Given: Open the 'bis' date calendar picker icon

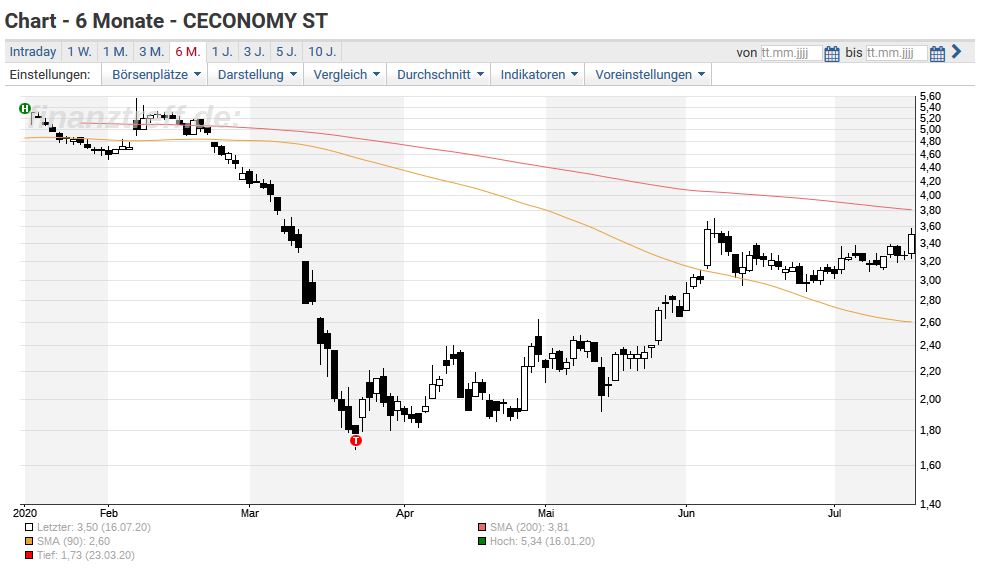Looking at the screenshot, I should coord(937,54).
